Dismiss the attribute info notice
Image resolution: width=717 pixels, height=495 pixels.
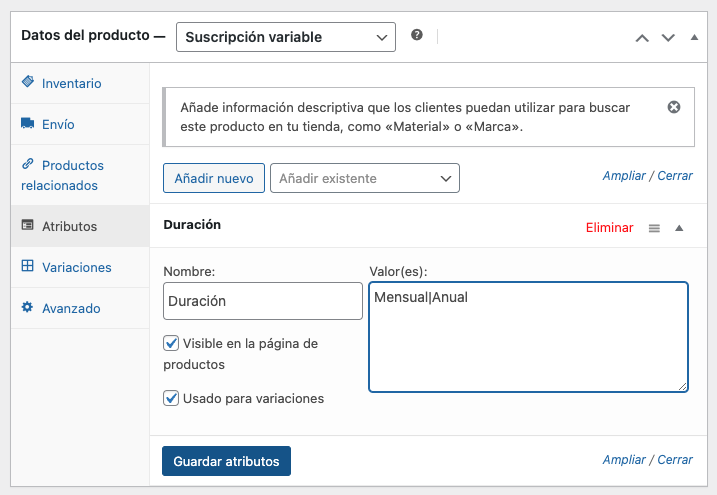[674, 107]
